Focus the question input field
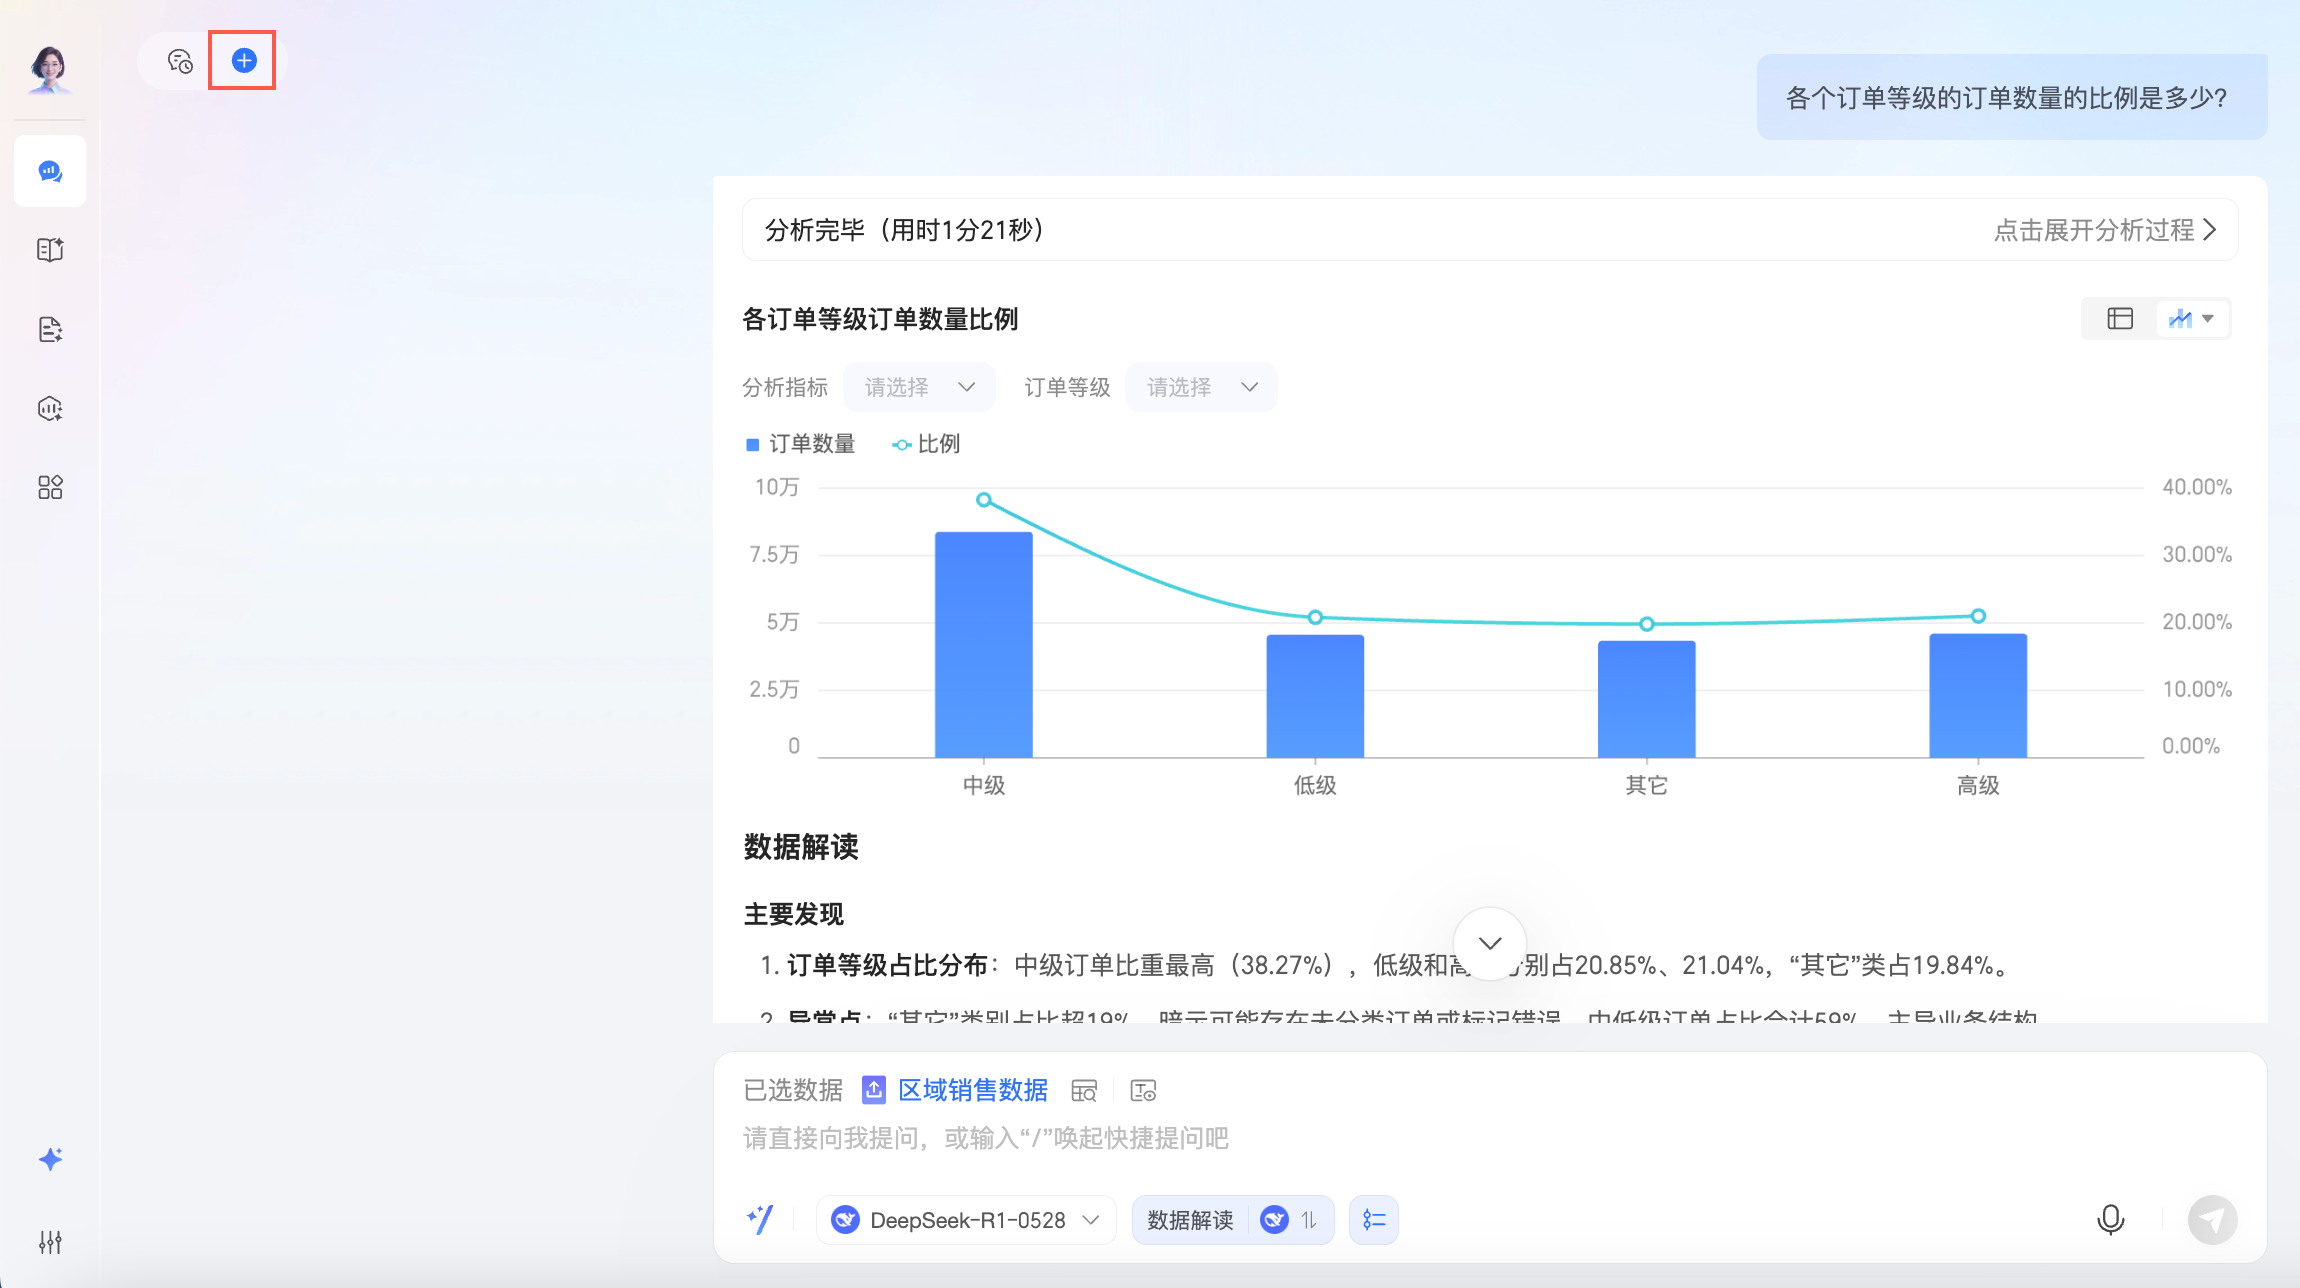The width and height of the screenshot is (2300, 1288). [1490, 1138]
